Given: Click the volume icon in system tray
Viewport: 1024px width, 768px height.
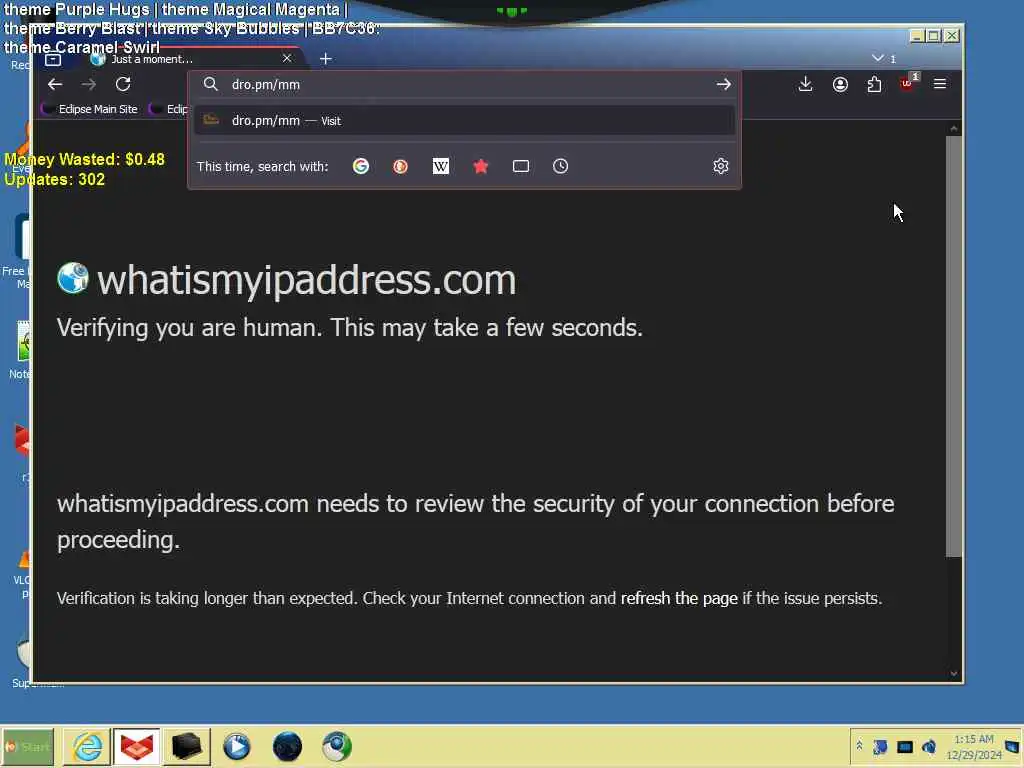Looking at the screenshot, I should (x=929, y=746).
